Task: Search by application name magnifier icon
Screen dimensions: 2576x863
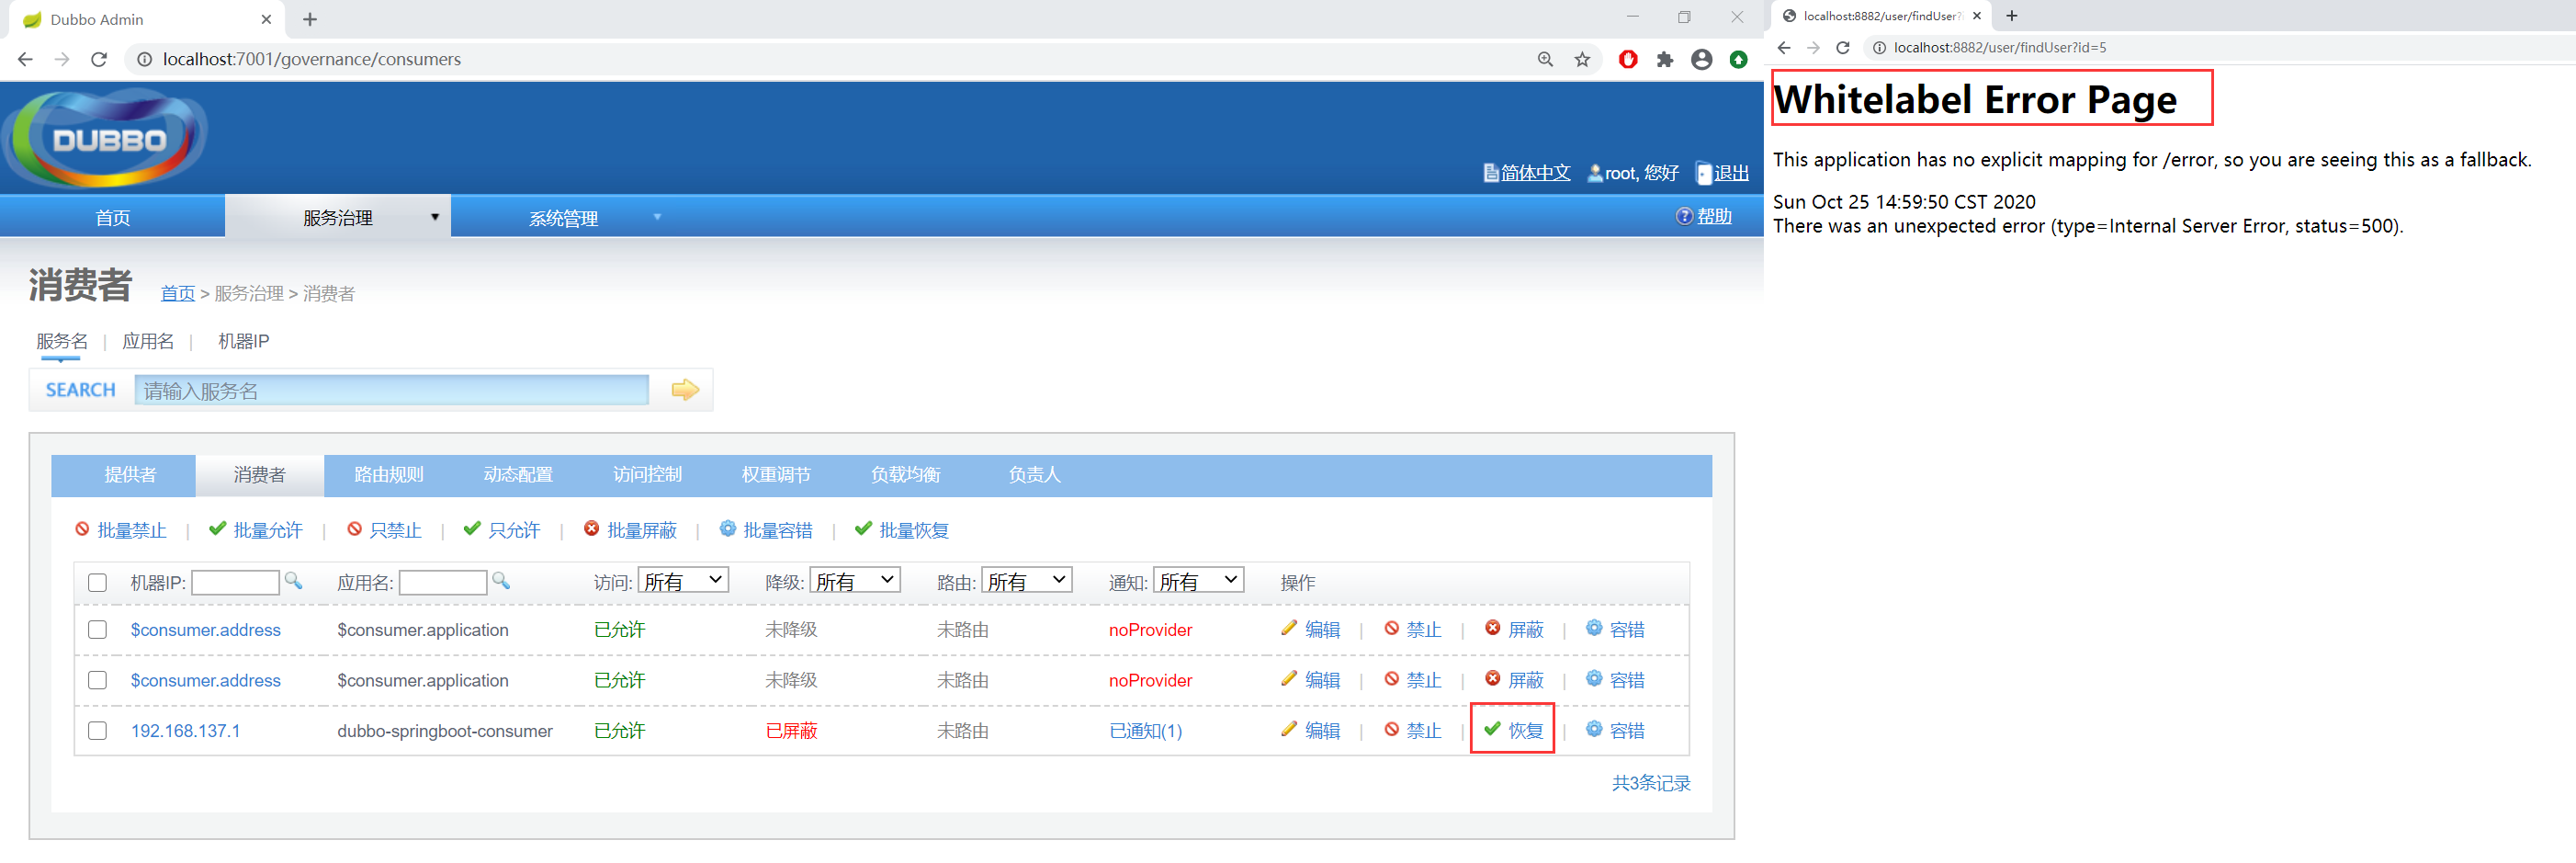Action: [501, 581]
